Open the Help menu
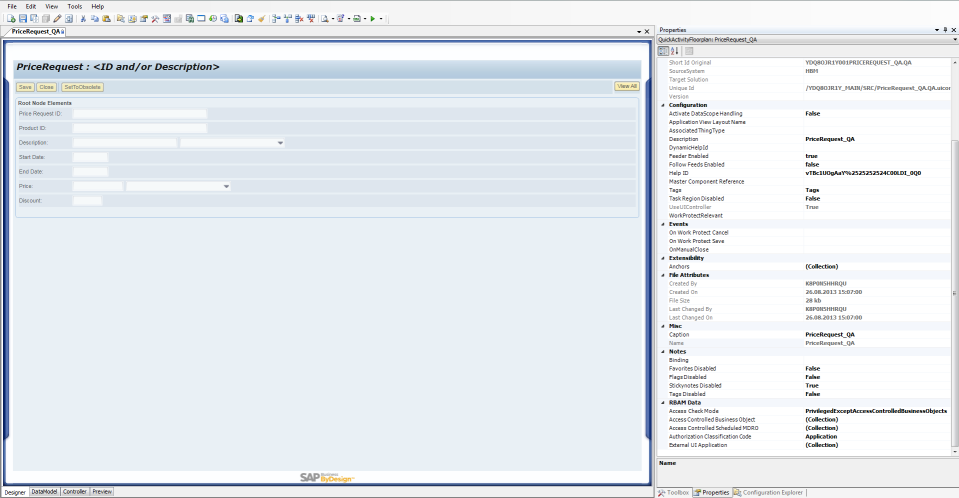 98,6
